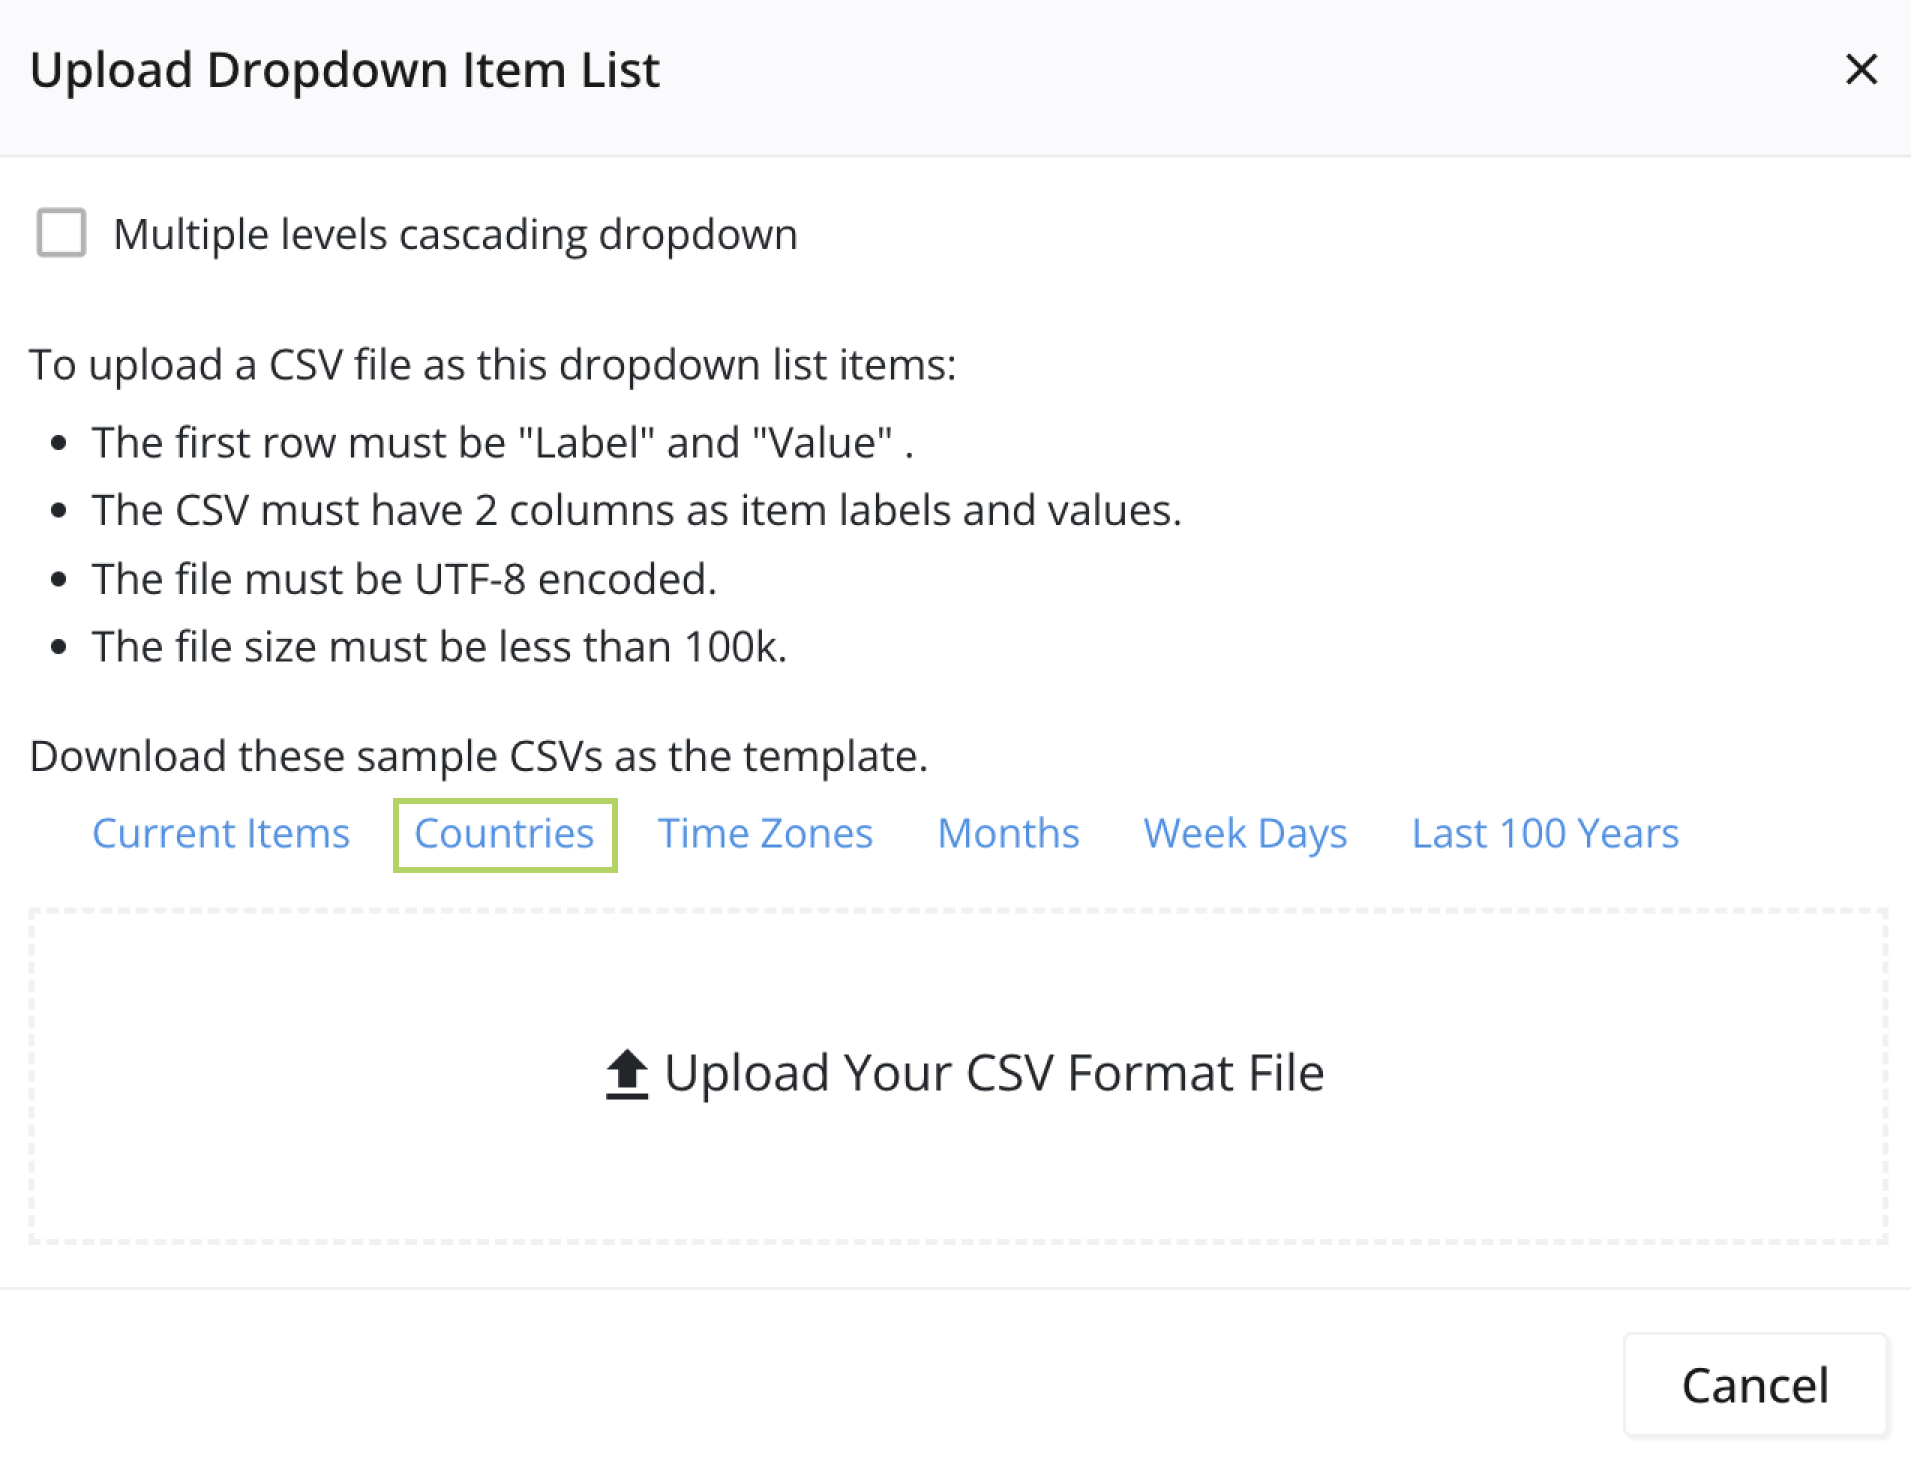Download the Week Days sample CSV
Image resolution: width=1911 pixels, height=1464 pixels.
coord(1245,834)
